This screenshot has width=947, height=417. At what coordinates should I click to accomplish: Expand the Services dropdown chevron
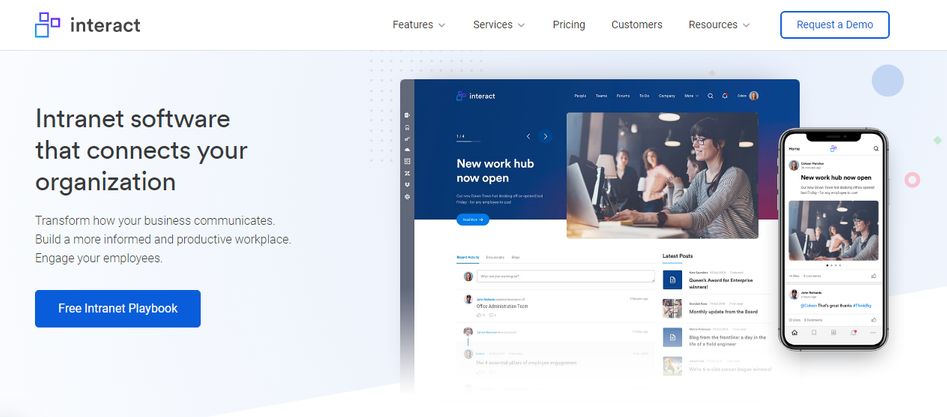click(x=521, y=25)
